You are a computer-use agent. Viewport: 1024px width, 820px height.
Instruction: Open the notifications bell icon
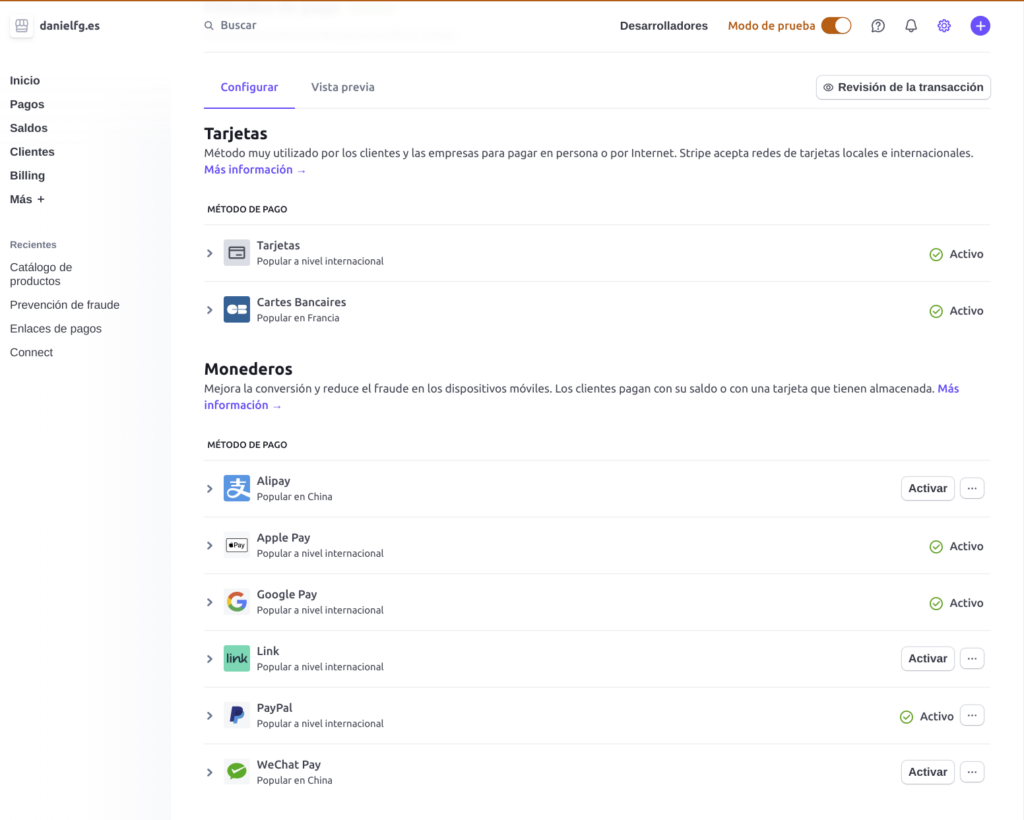click(911, 26)
